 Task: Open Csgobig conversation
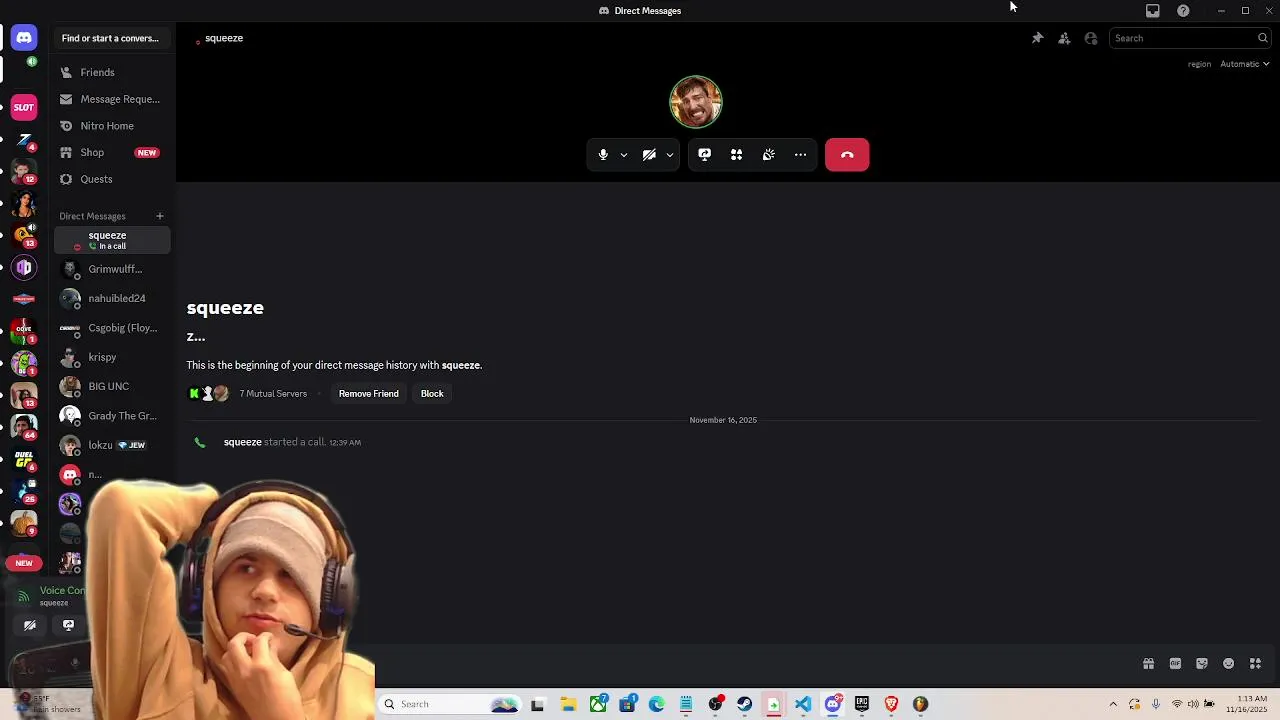click(112, 328)
